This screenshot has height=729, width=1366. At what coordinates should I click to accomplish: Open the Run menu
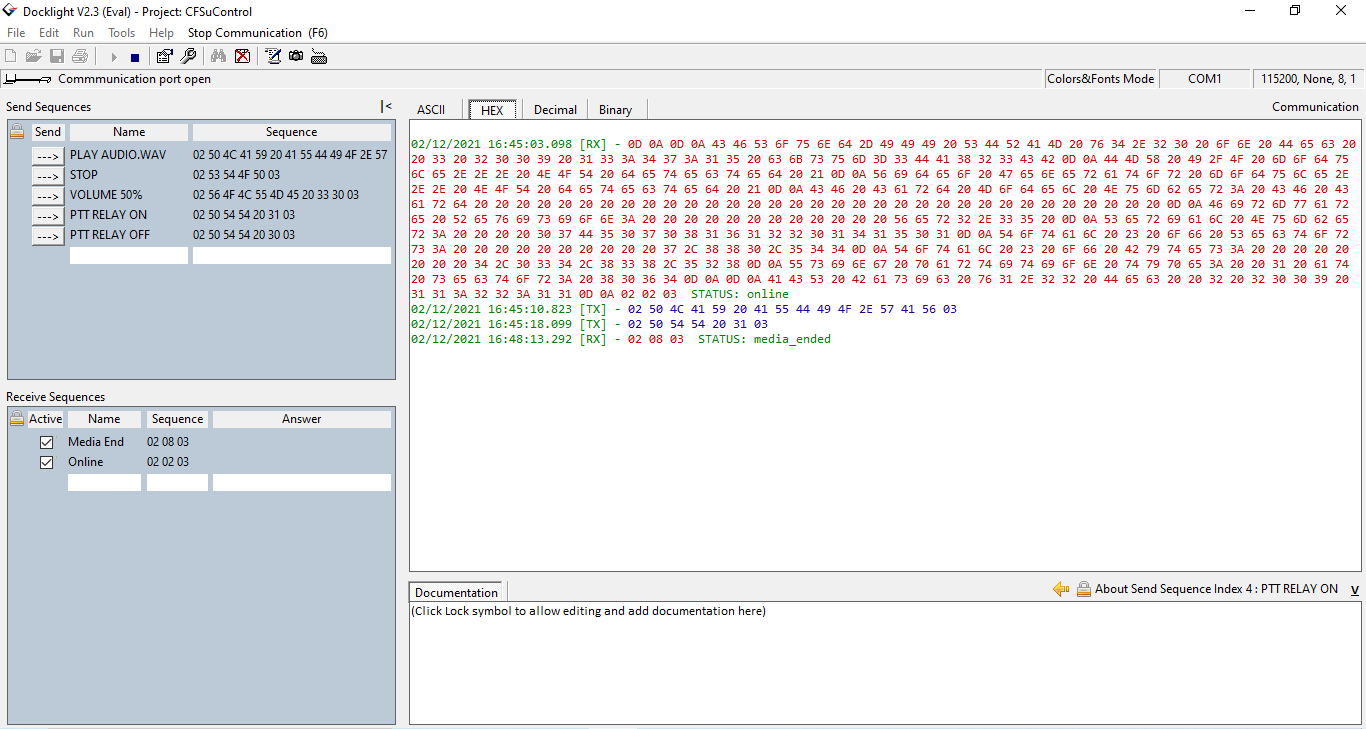pyautogui.click(x=83, y=33)
